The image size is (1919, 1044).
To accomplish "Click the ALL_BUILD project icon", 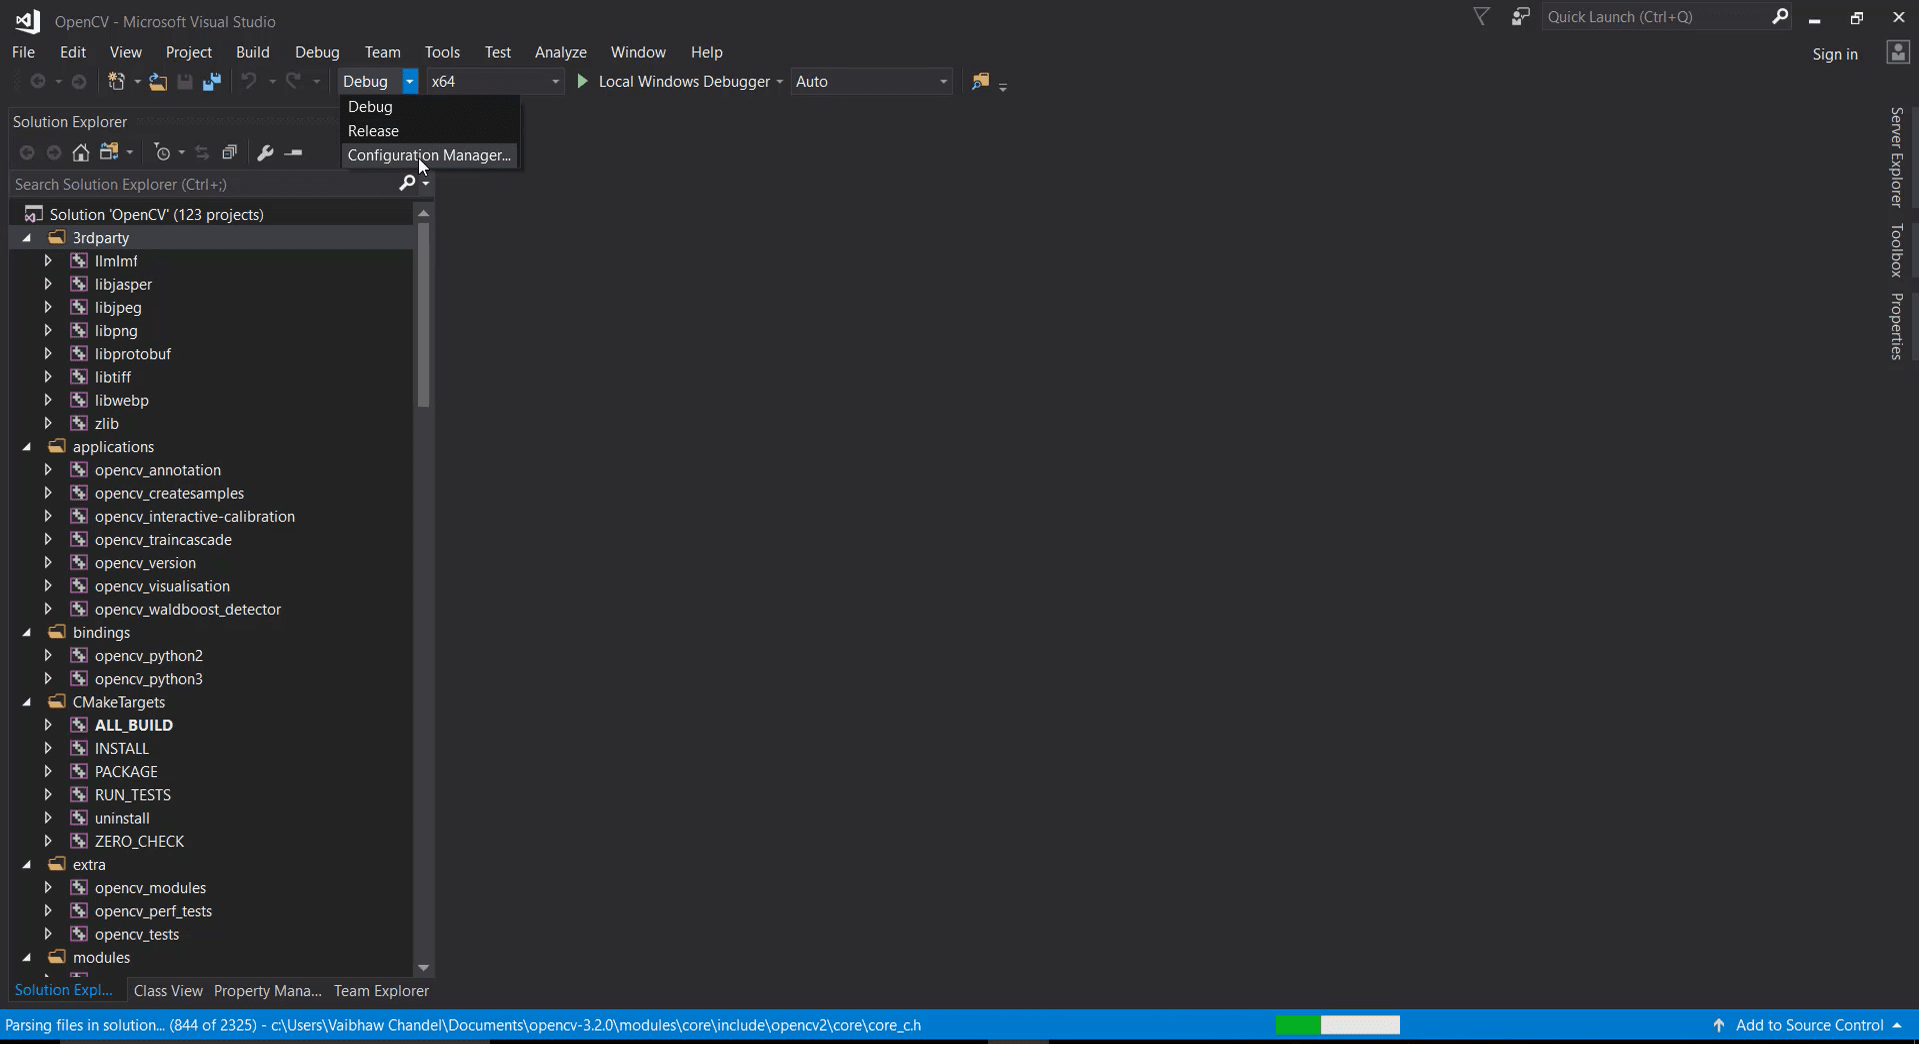I will click(79, 725).
